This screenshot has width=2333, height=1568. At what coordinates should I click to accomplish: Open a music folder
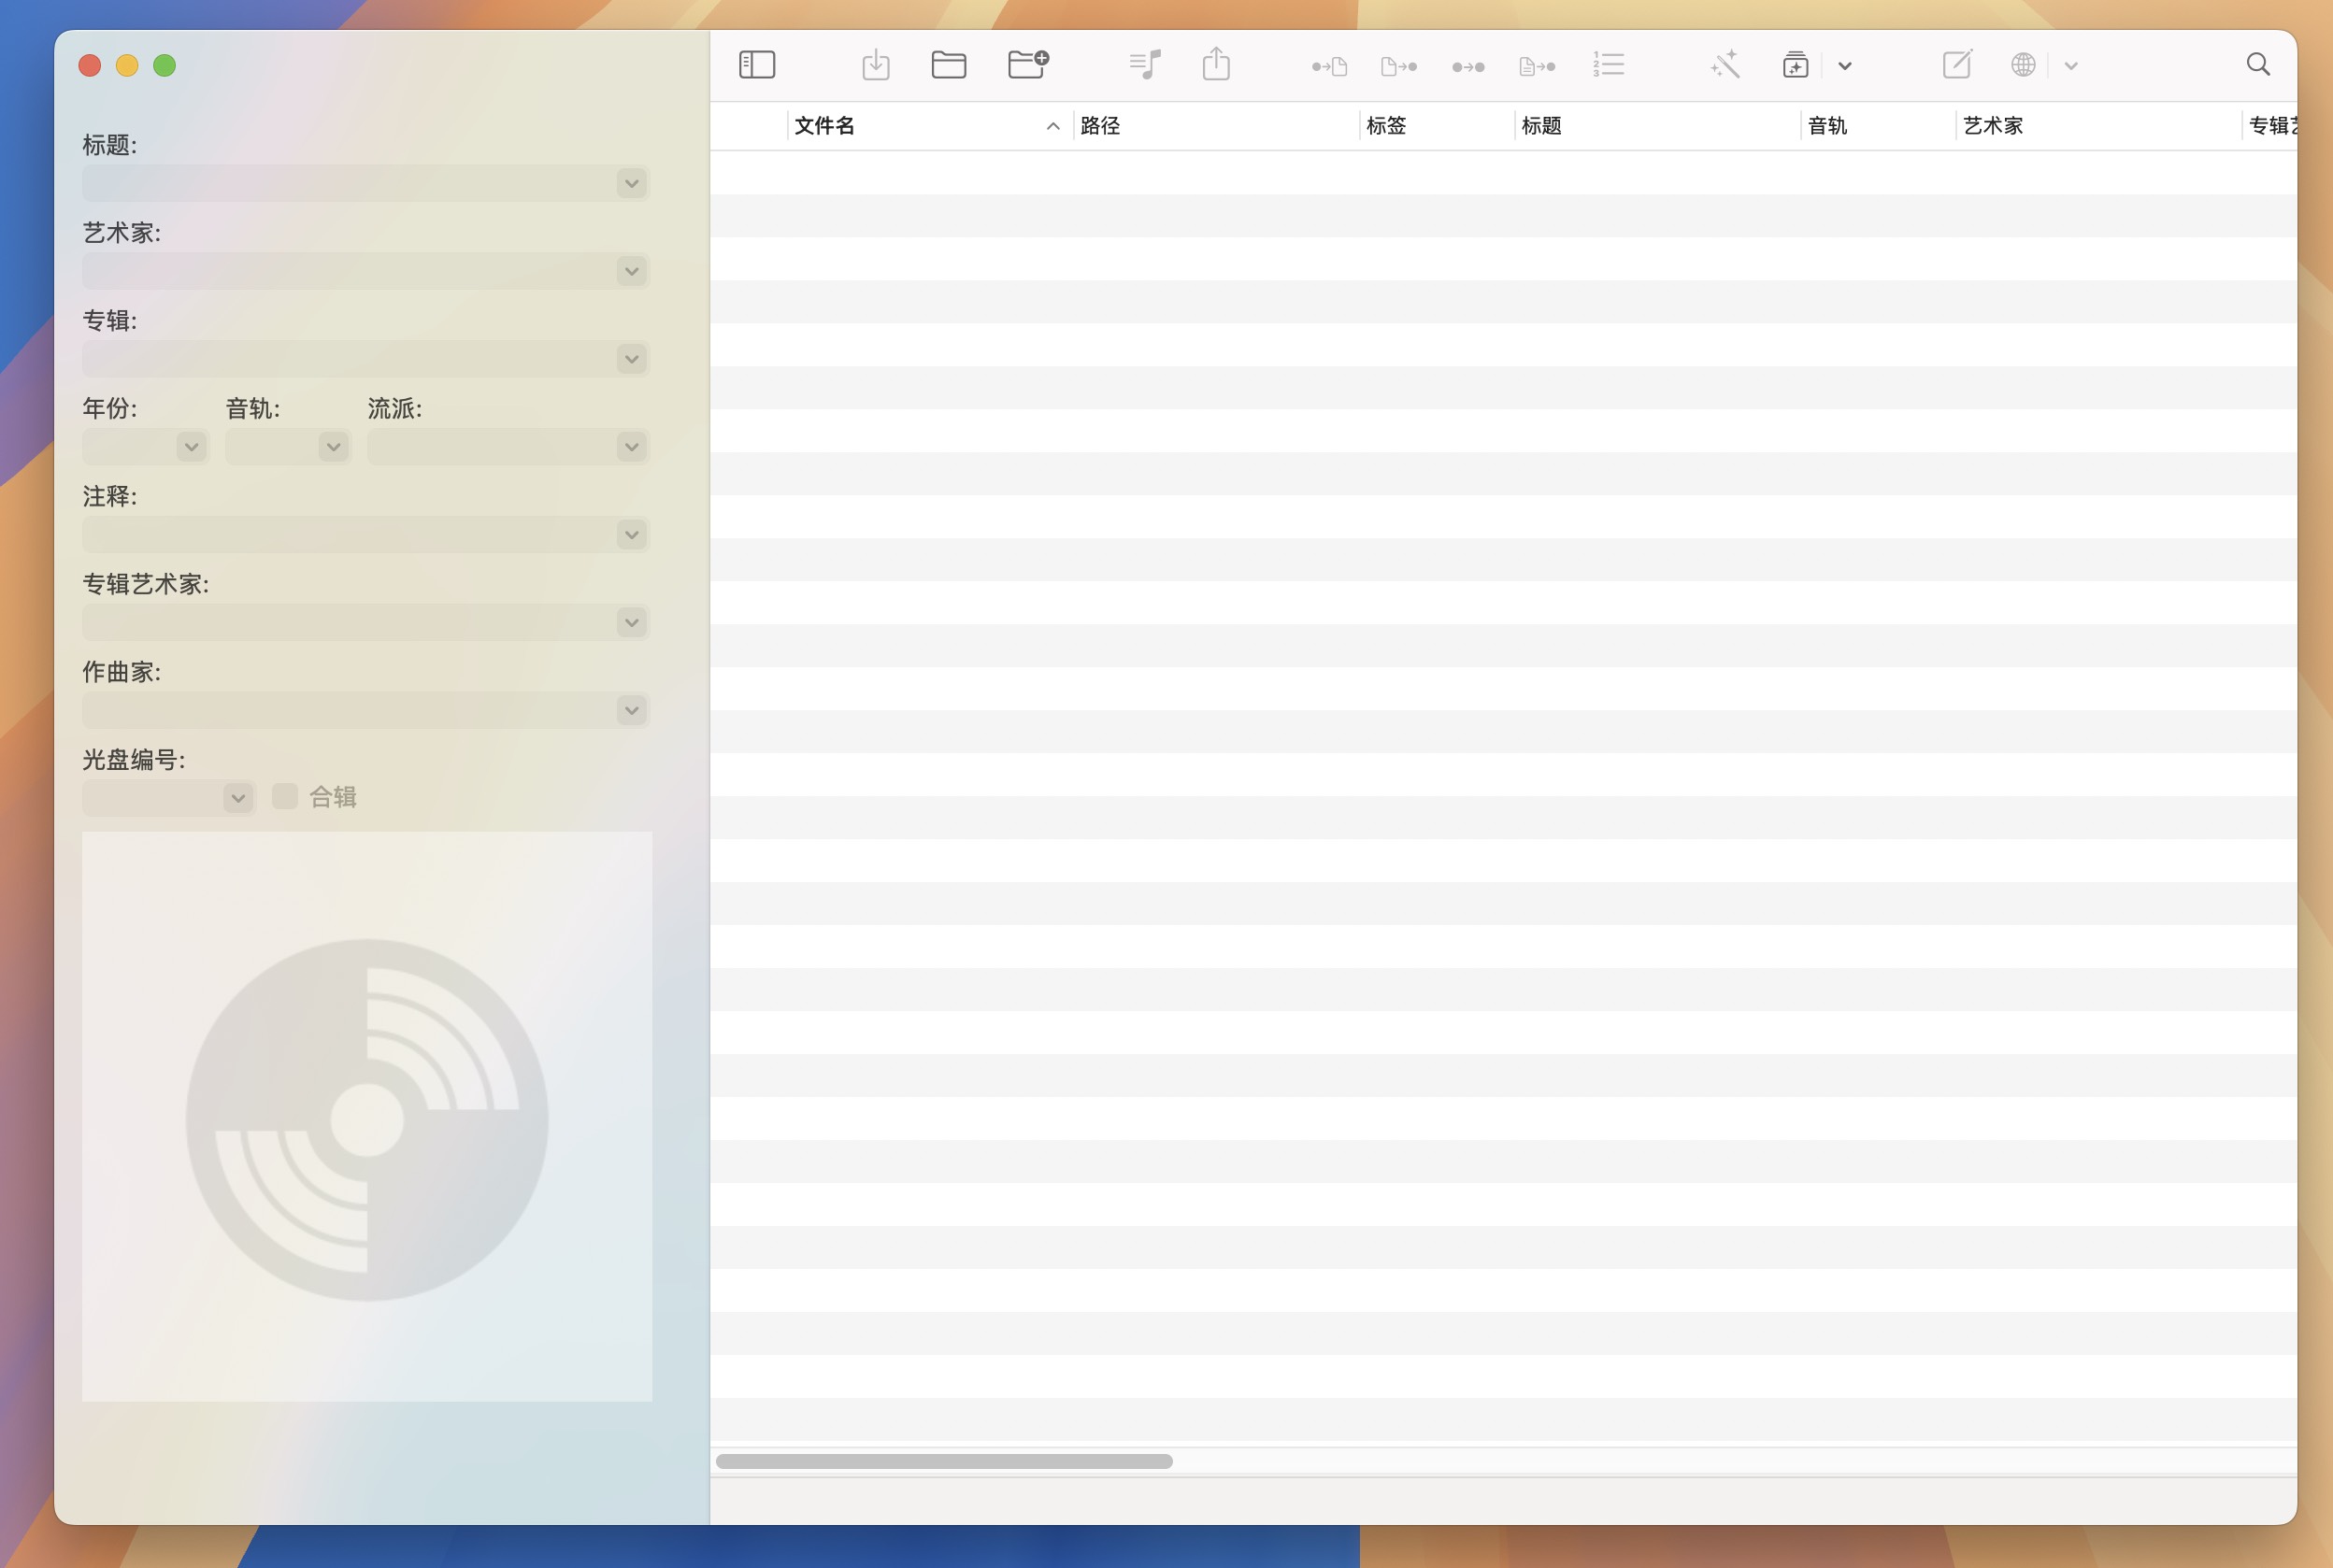pyautogui.click(x=948, y=64)
